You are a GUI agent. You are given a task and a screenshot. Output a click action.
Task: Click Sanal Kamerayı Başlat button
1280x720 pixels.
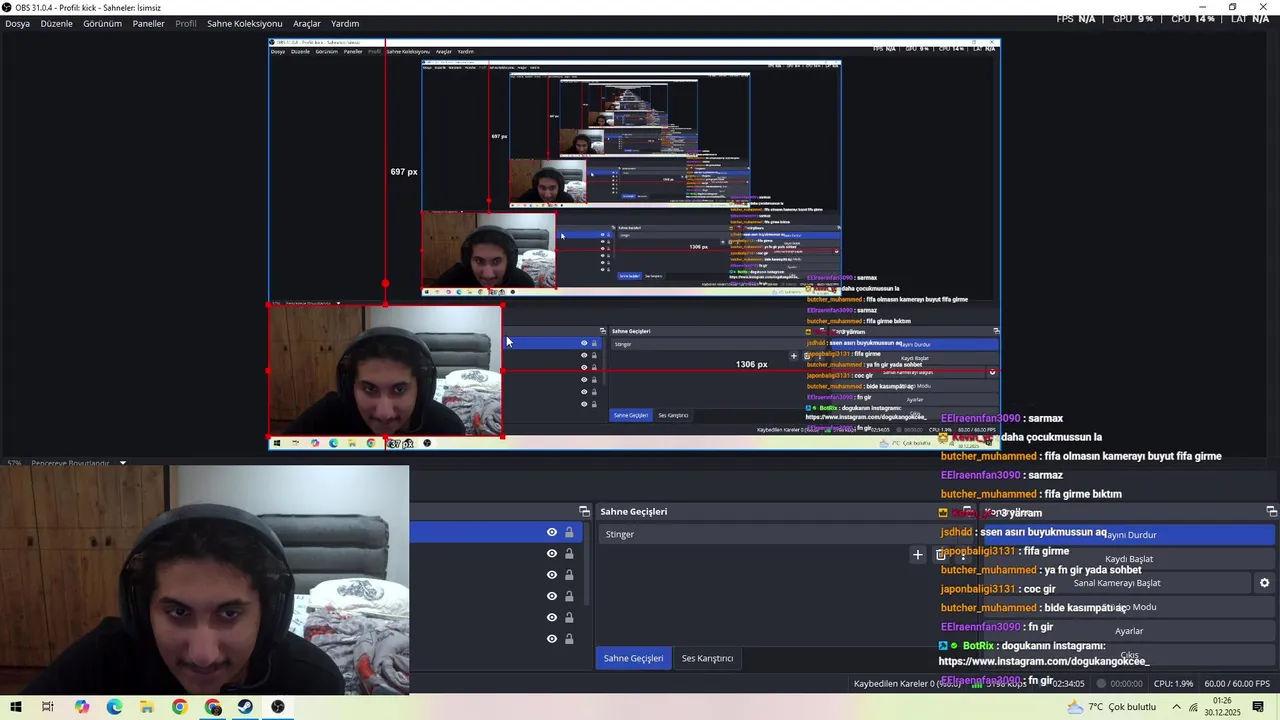tap(1117, 583)
